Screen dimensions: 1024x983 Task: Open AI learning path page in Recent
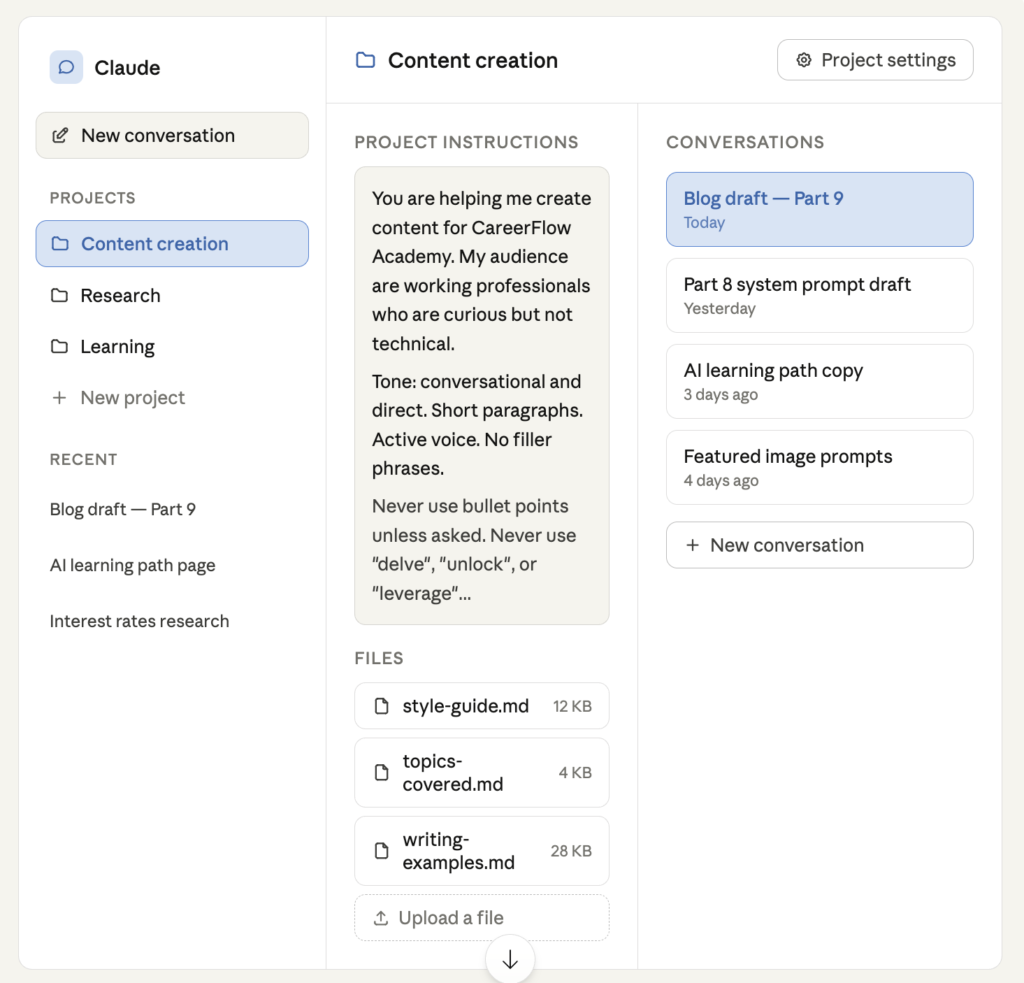133,565
